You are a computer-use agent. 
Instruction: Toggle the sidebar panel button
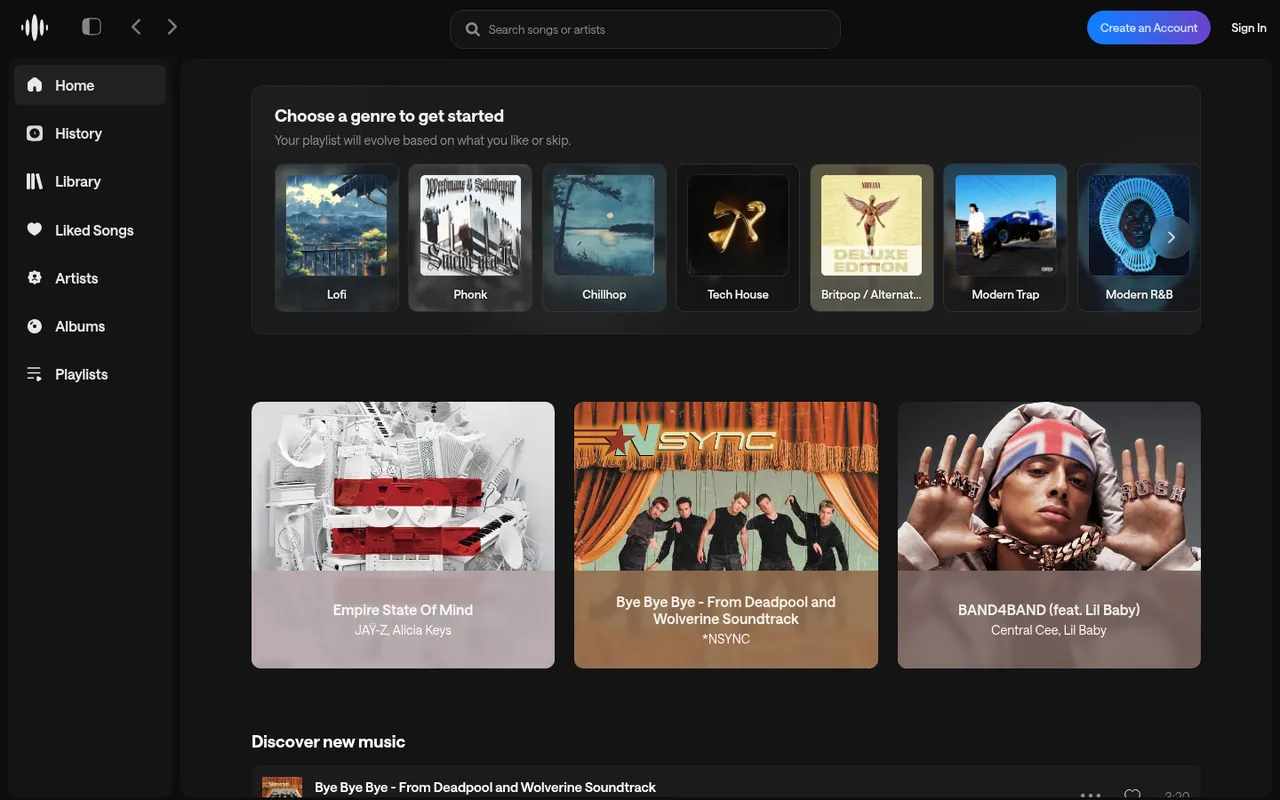pos(92,27)
